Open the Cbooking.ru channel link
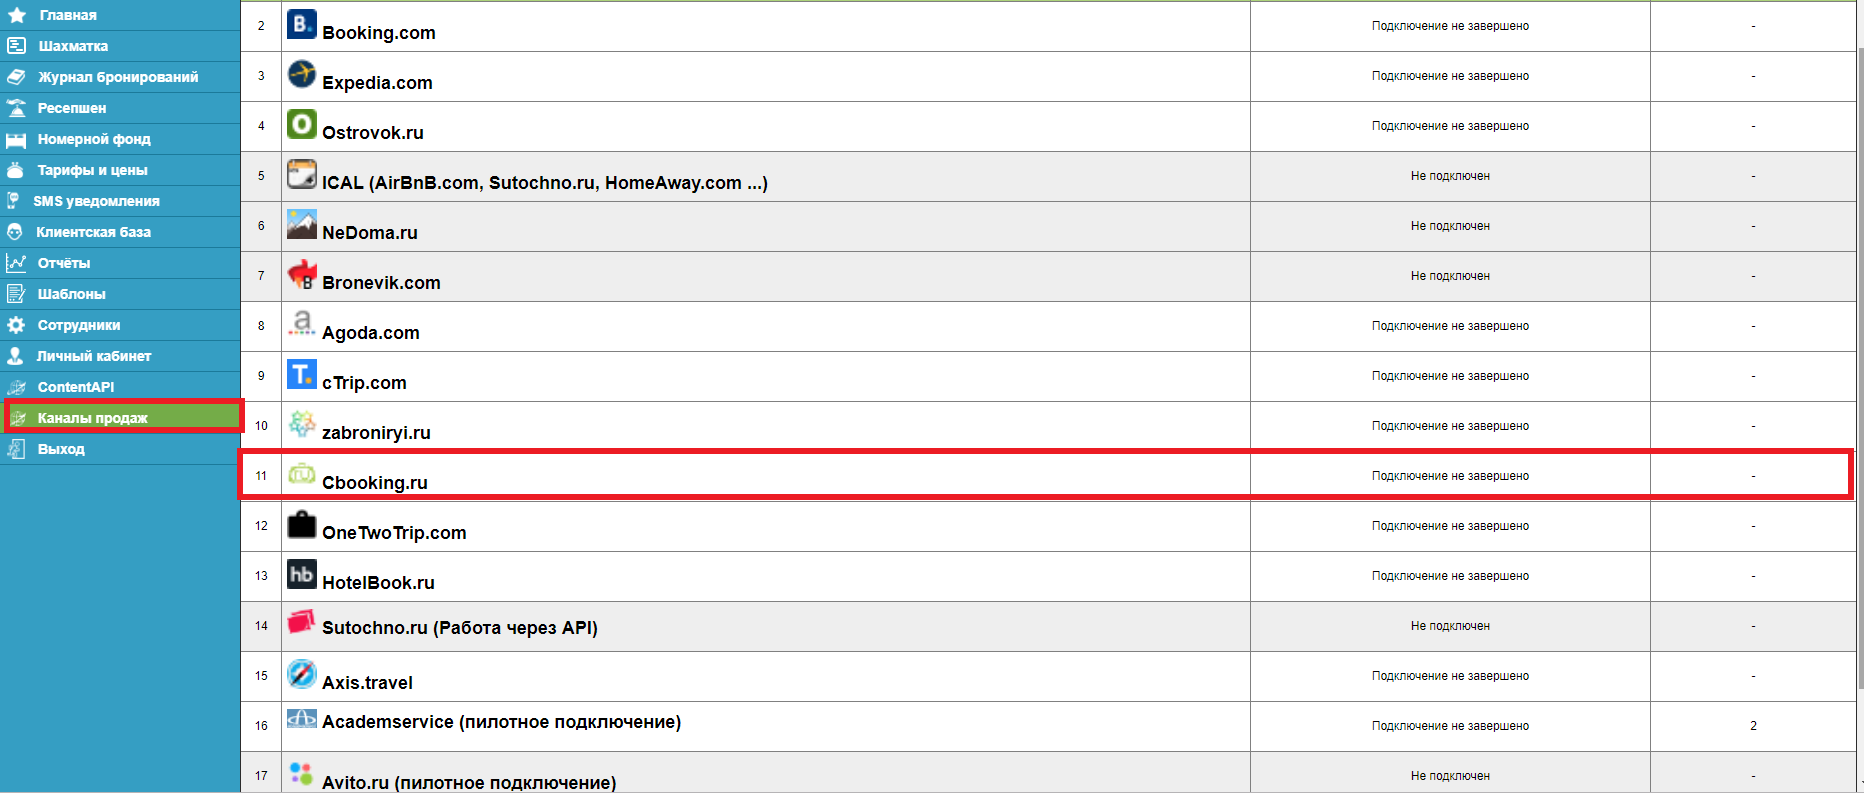 [x=375, y=483]
